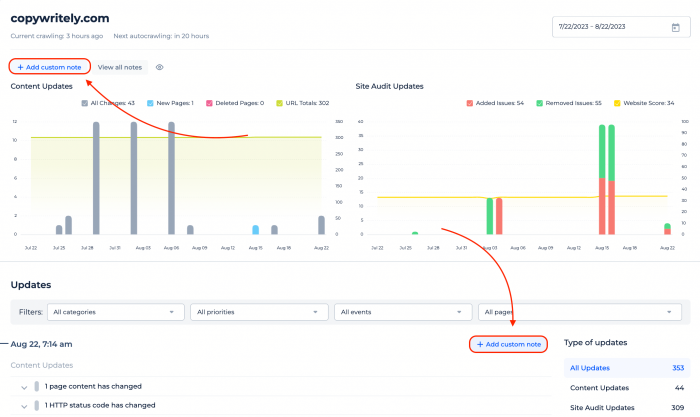The image size is (700, 417).
Task: Toggle Website Score legend checkbox
Action: pos(617,103)
